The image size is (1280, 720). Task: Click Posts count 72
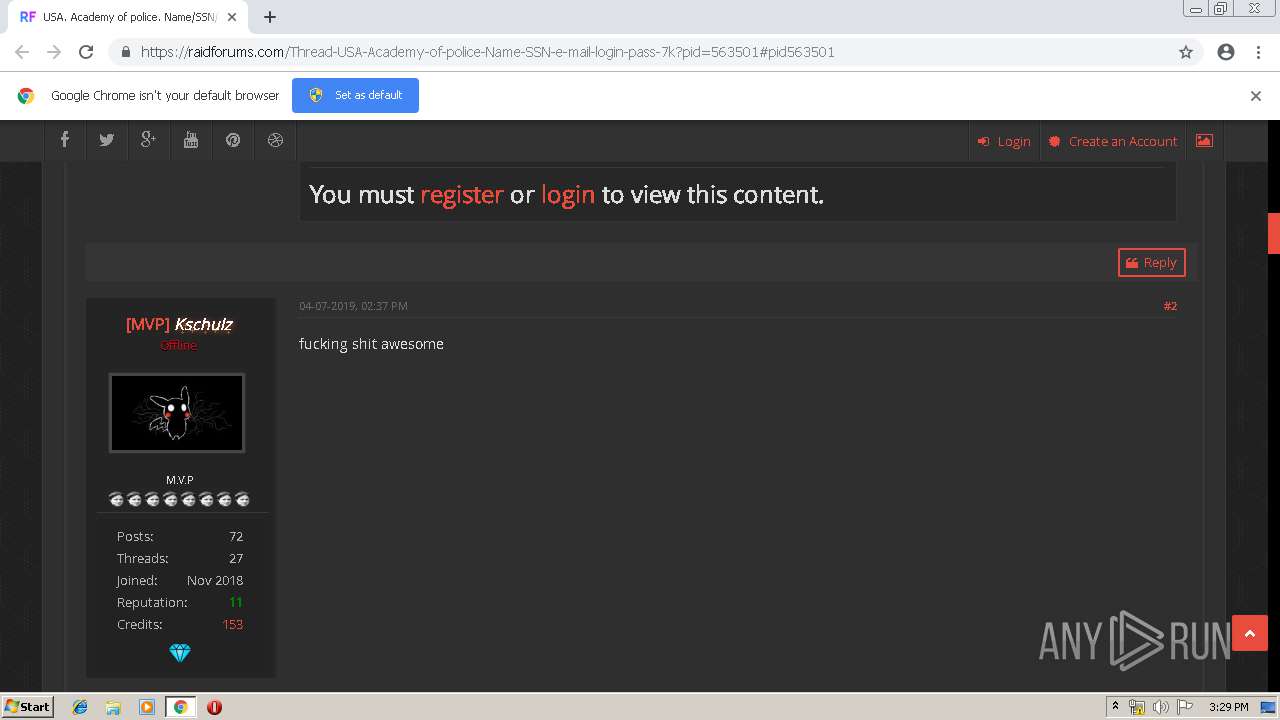(x=236, y=536)
